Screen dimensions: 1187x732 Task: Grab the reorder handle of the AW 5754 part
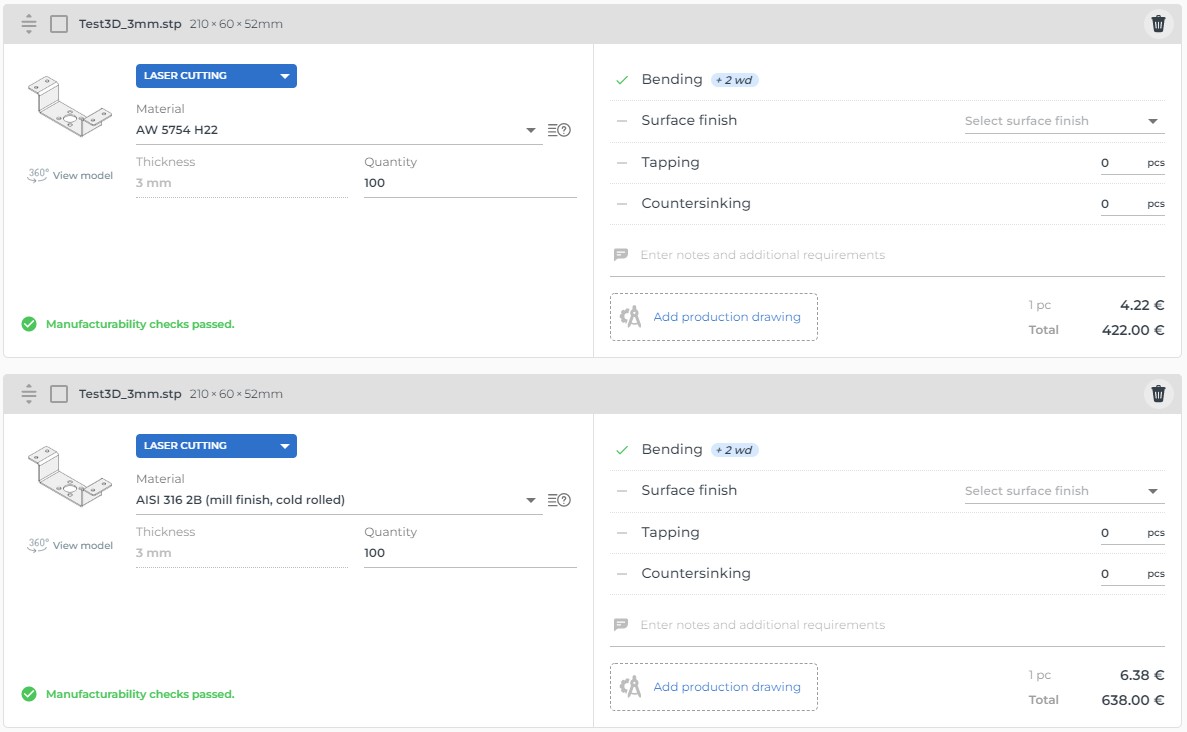29,23
